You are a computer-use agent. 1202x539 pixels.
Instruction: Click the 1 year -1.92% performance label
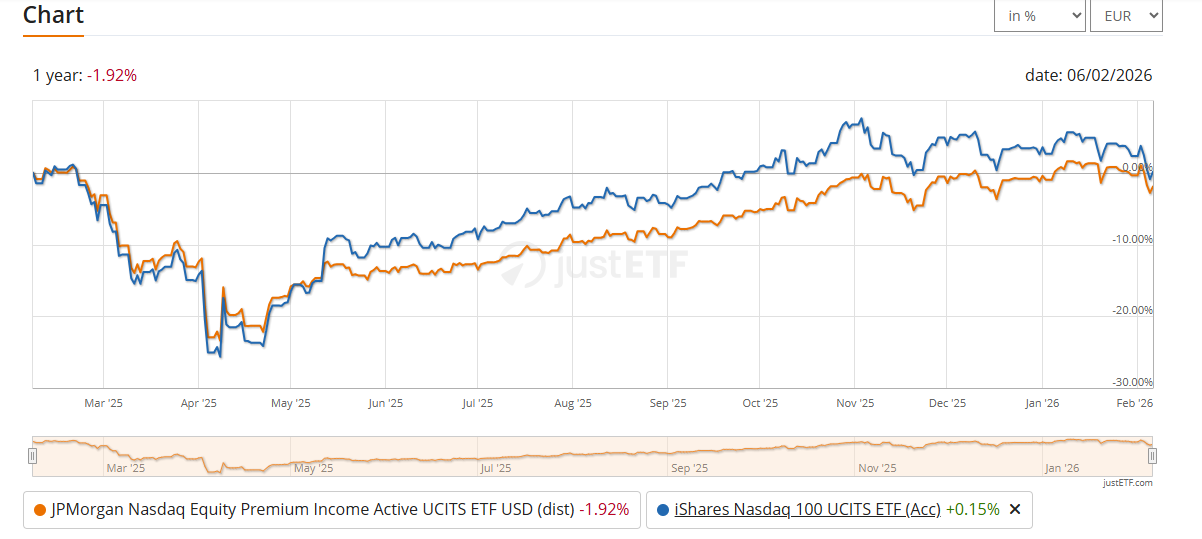pos(84,75)
